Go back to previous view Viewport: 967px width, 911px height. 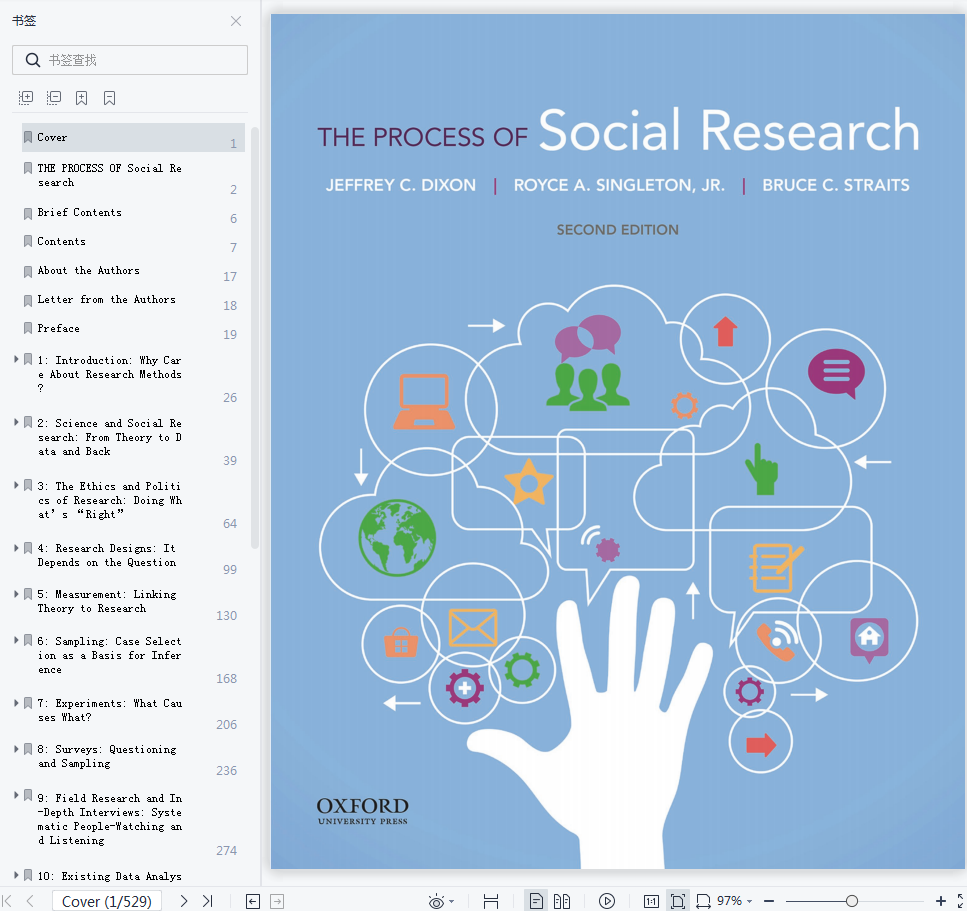[253, 902]
